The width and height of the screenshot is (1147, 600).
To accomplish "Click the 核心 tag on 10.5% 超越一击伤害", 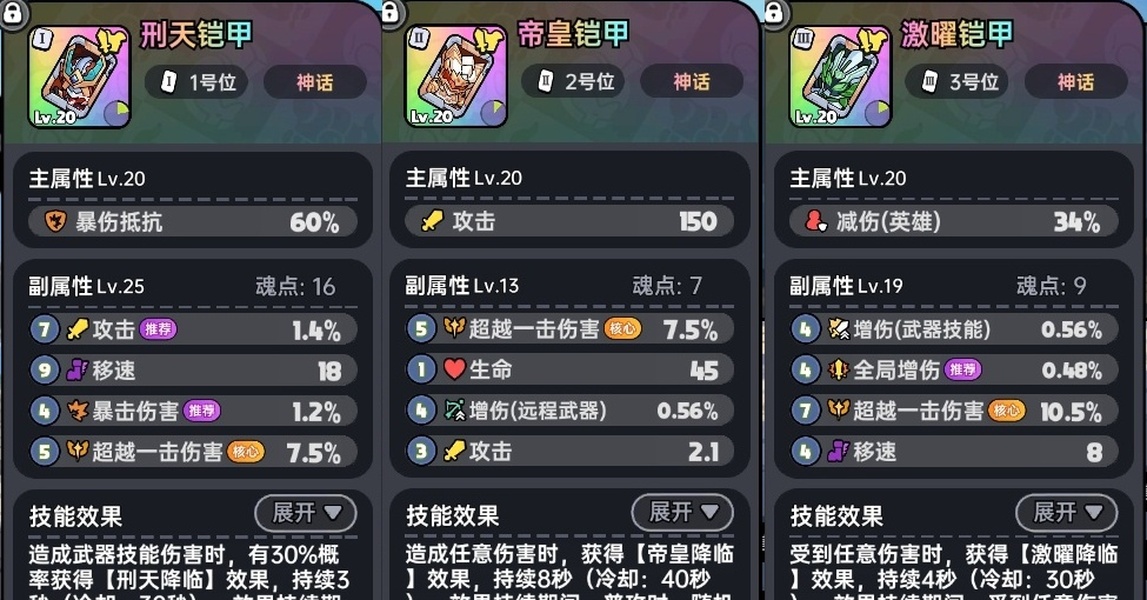I will [x=1006, y=410].
